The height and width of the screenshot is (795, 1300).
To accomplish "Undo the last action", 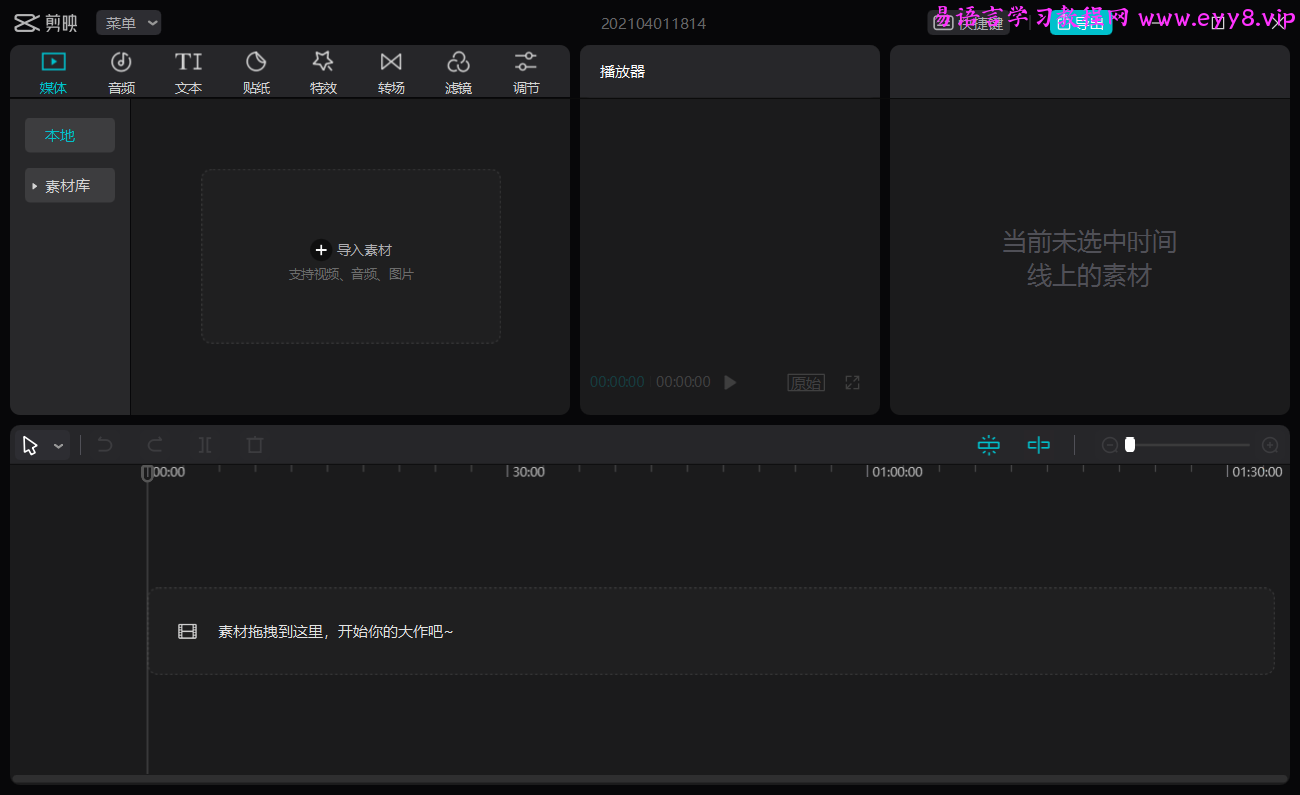I will tap(105, 445).
